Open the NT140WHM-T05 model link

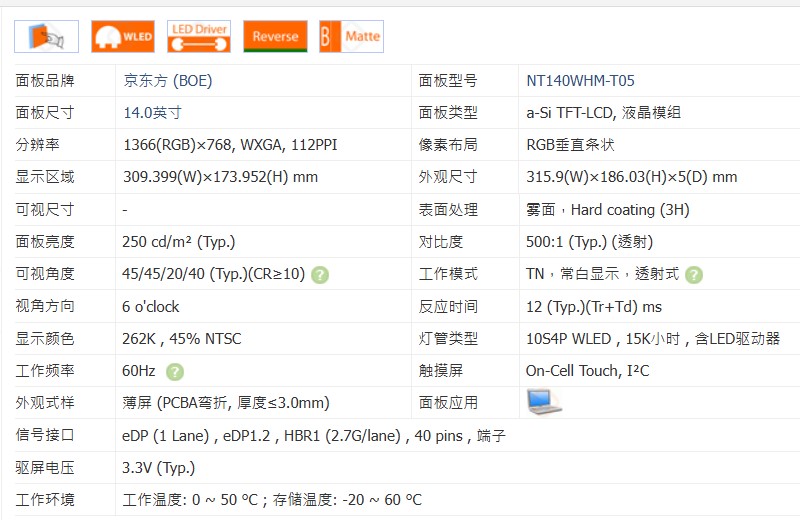(580, 81)
